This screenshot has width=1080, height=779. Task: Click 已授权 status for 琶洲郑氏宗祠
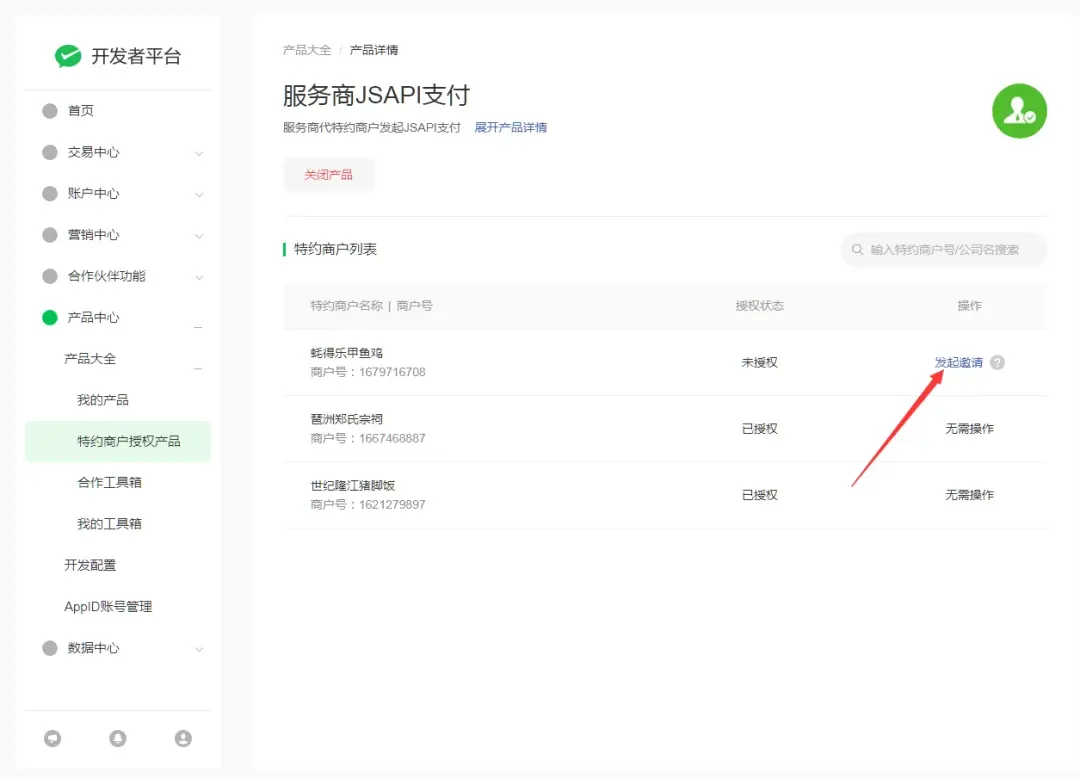pos(760,428)
